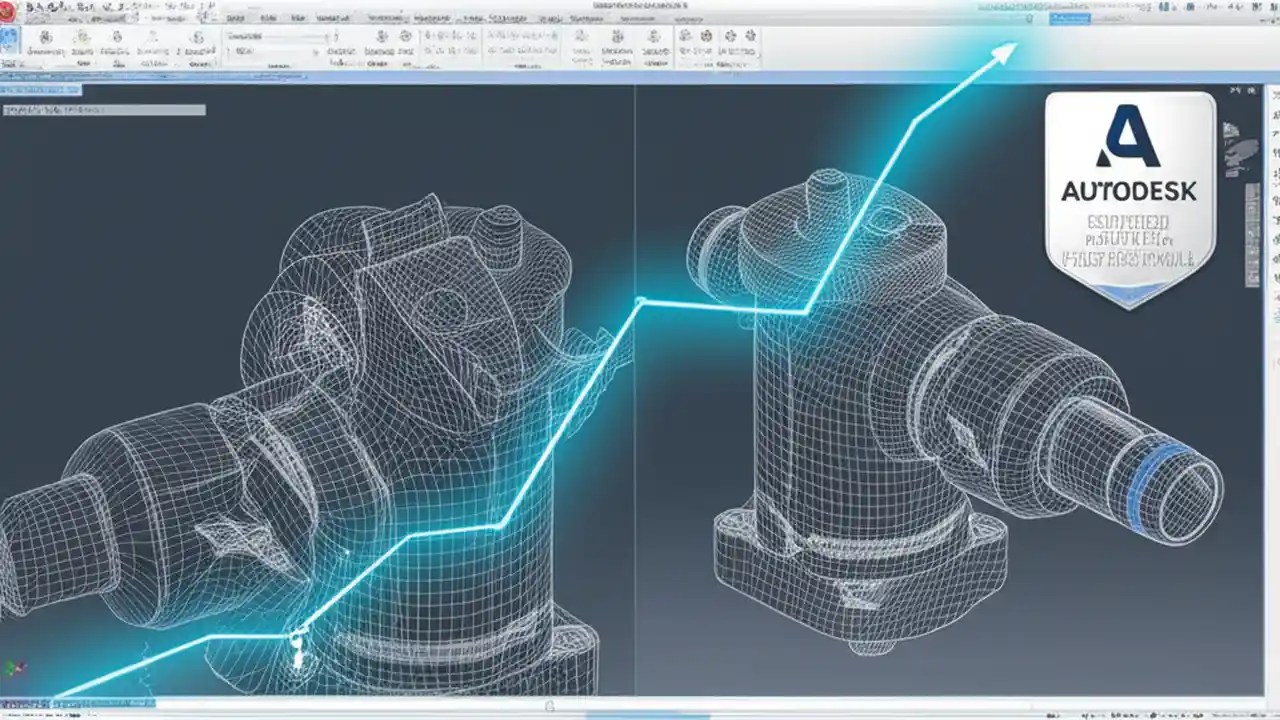Select the Extrude tool in the ribbon
1280x720 pixels.
45,38
